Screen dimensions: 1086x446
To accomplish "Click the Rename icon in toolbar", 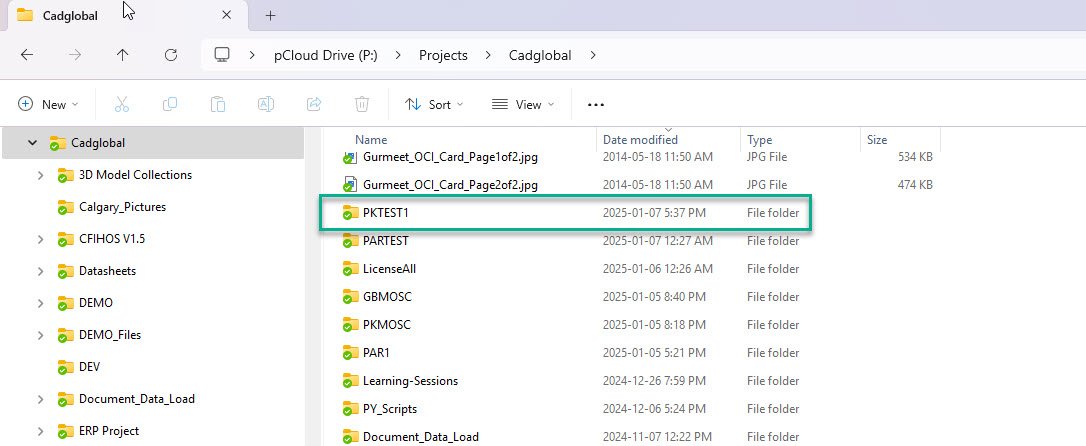I will pyautogui.click(x=266, y=104).
